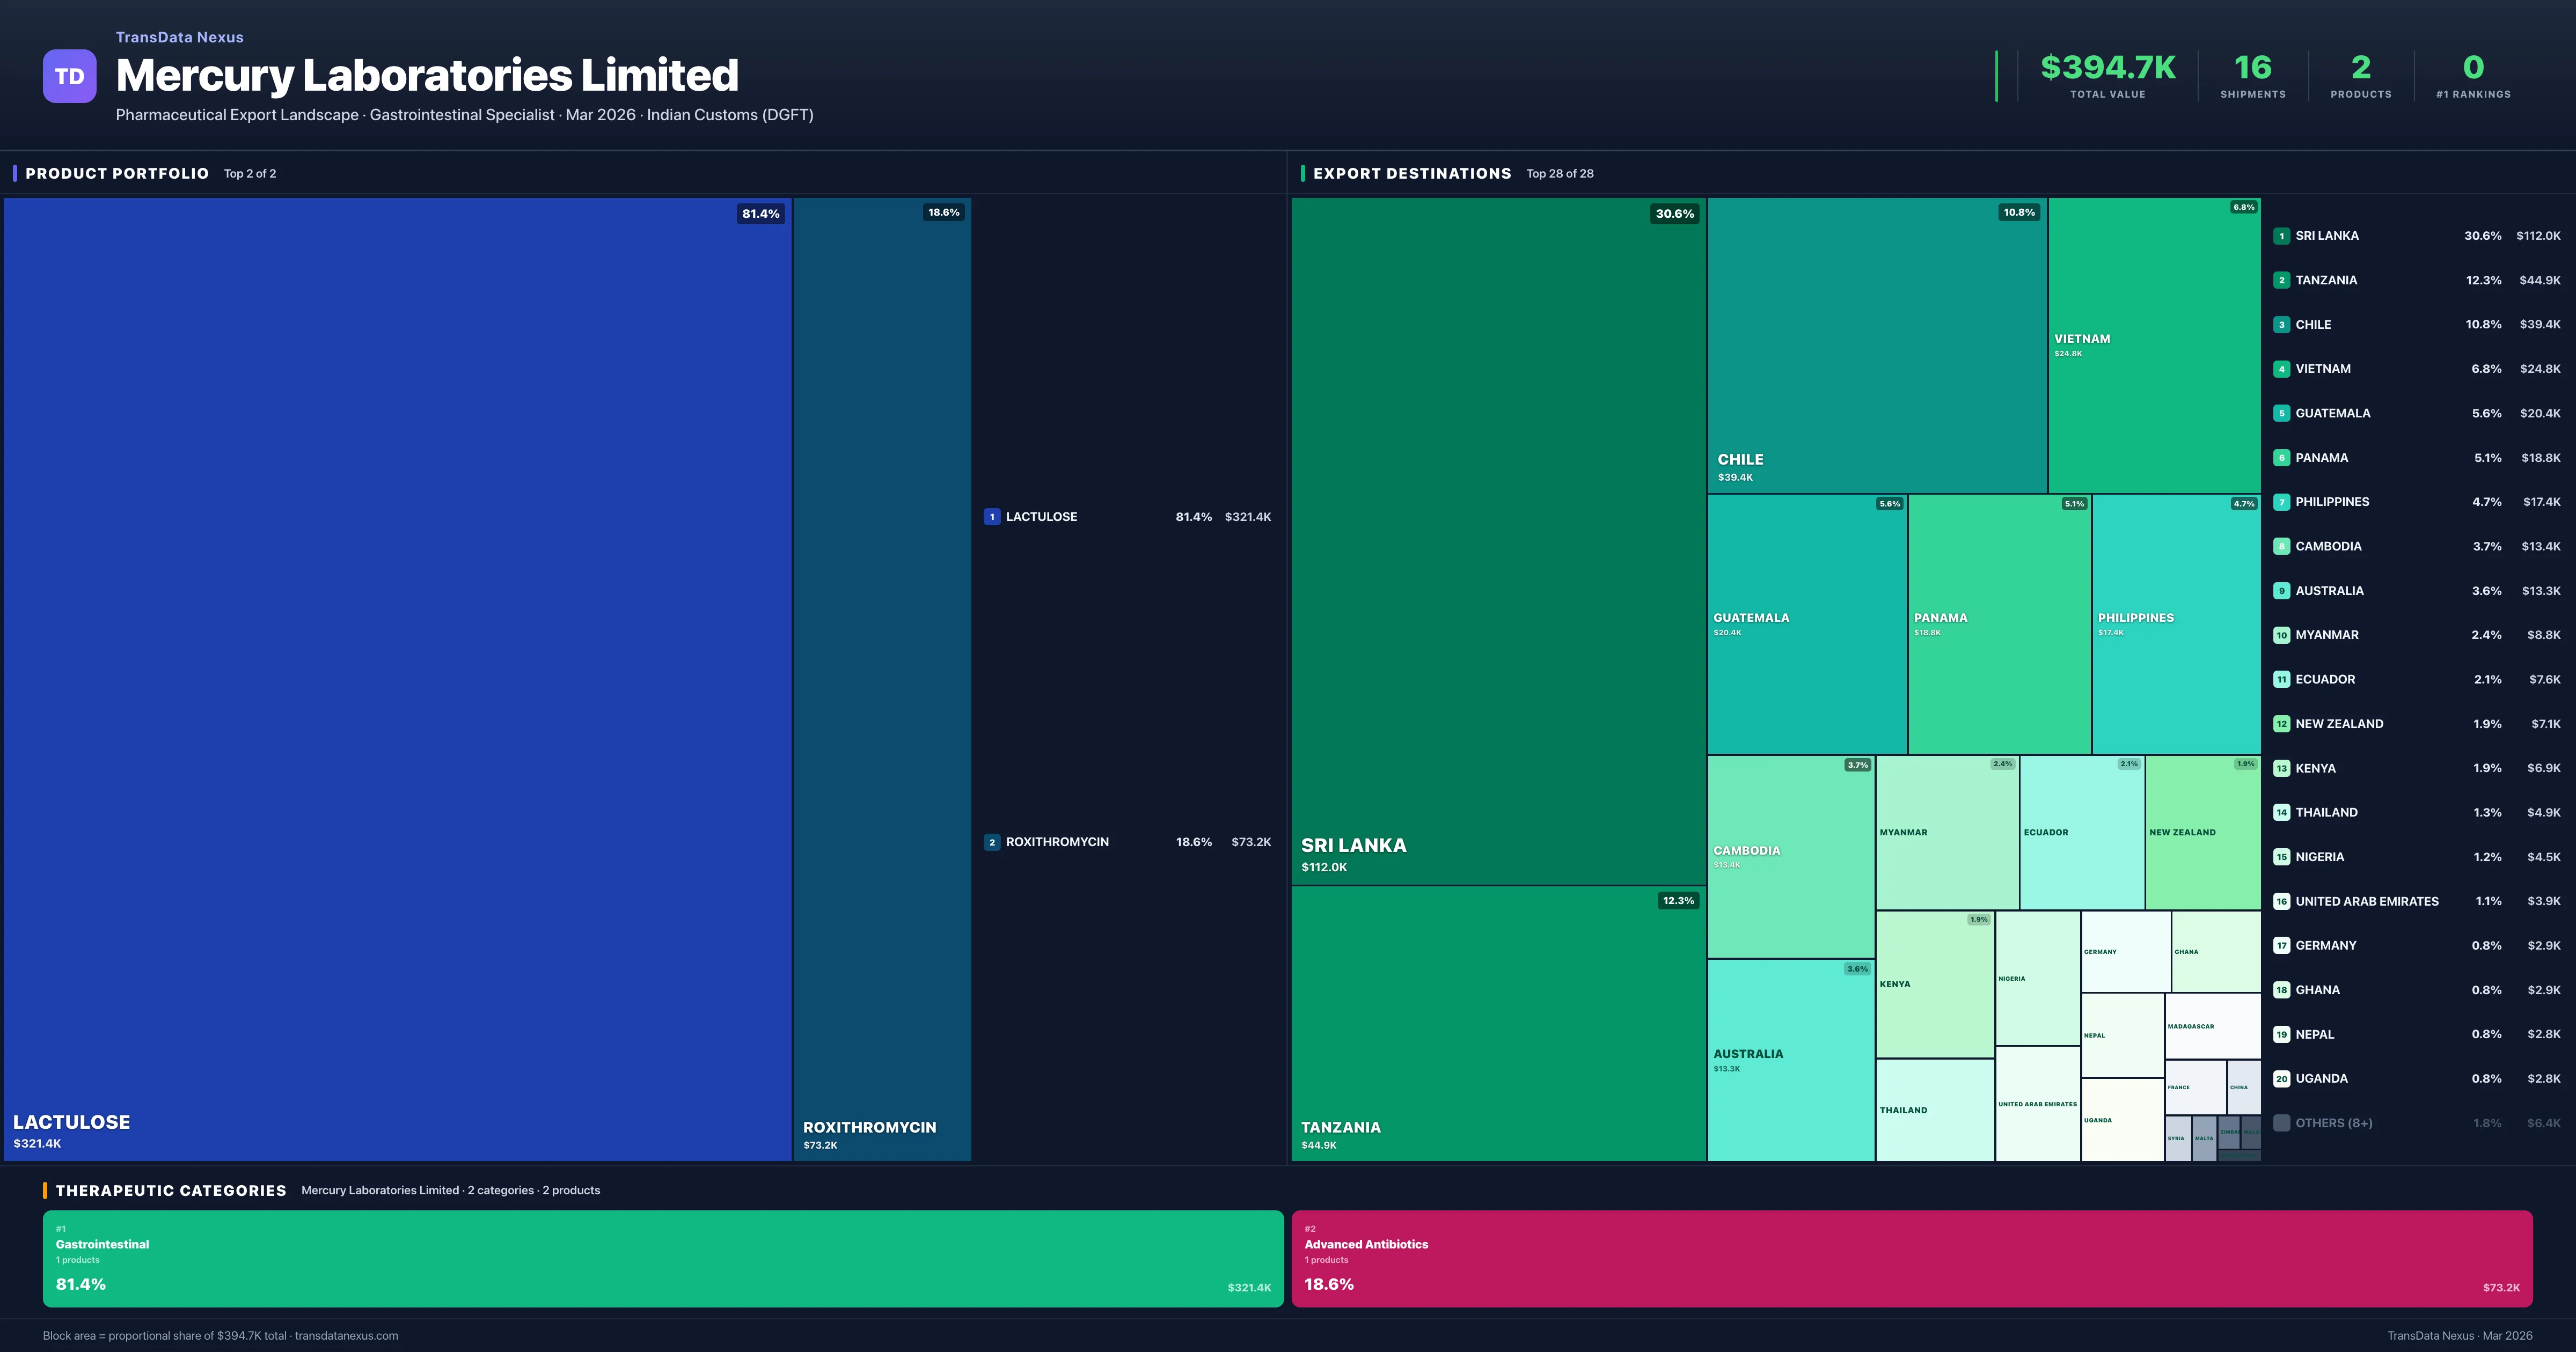
Task: Open the 'Top 28 of 28' destinations selector
Action: [x=1560, y=173]
